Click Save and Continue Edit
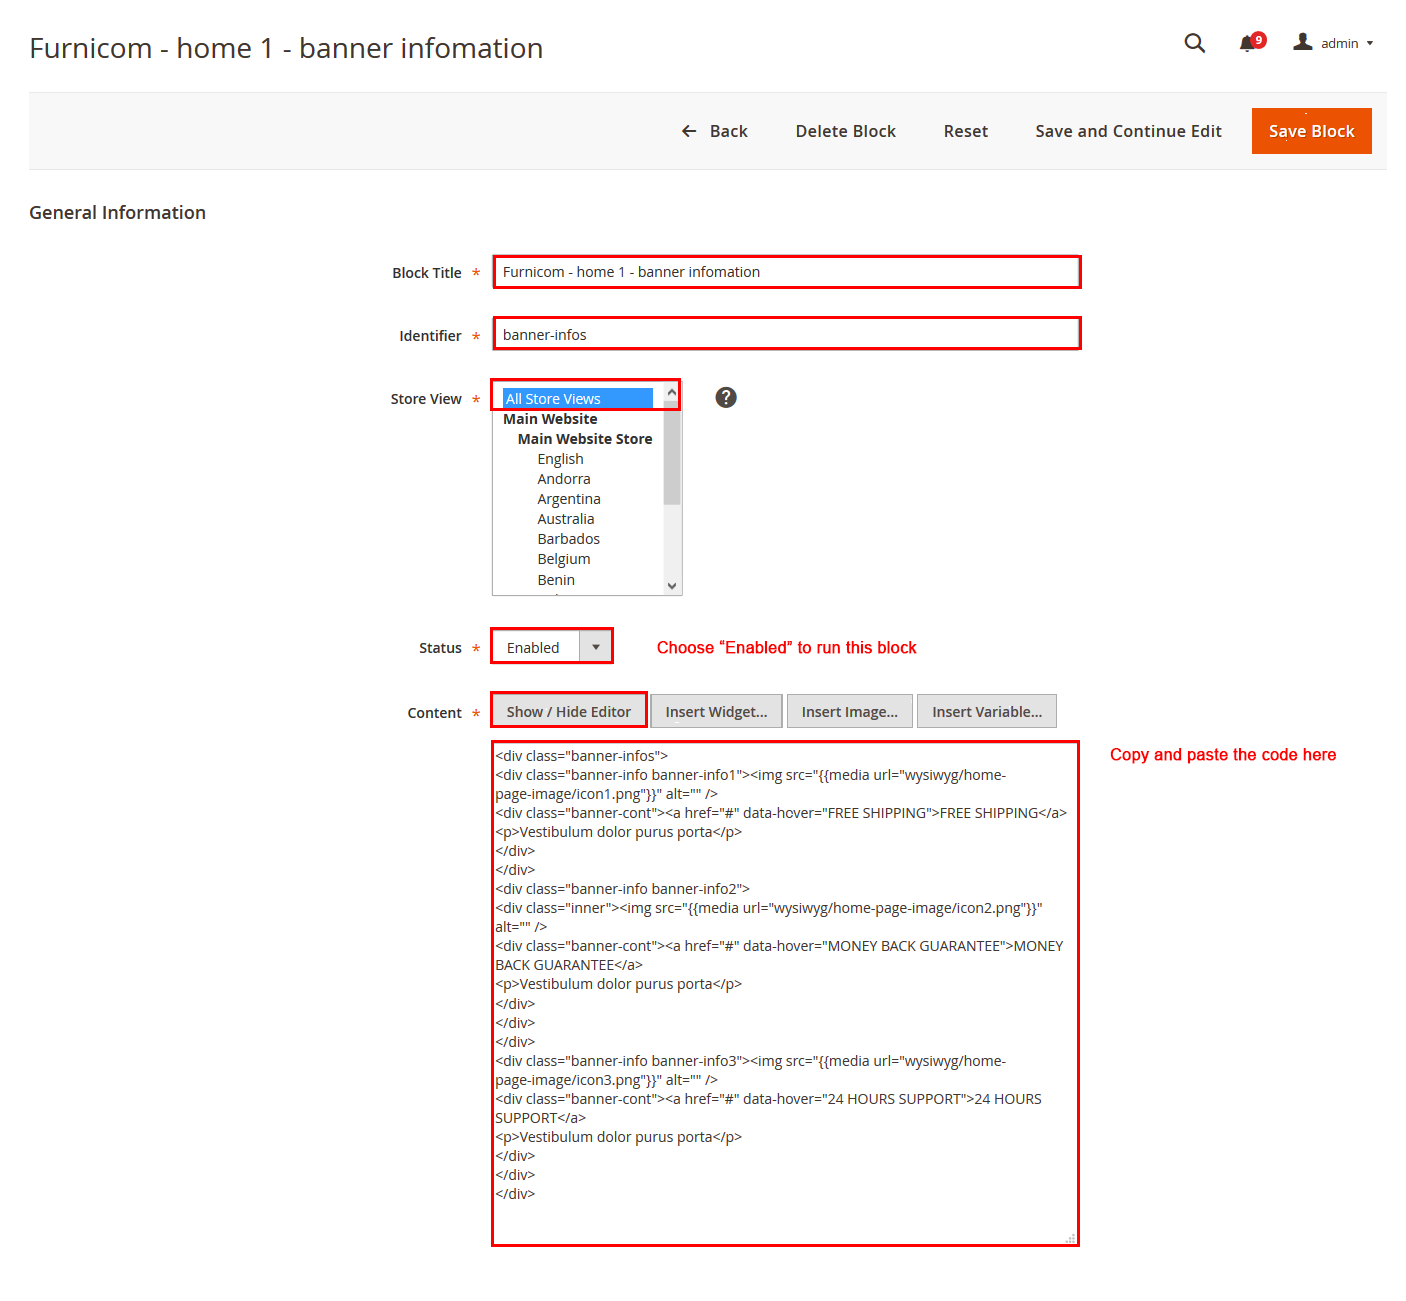This screenshot has width=1406, height=1301. (1128, 131)
